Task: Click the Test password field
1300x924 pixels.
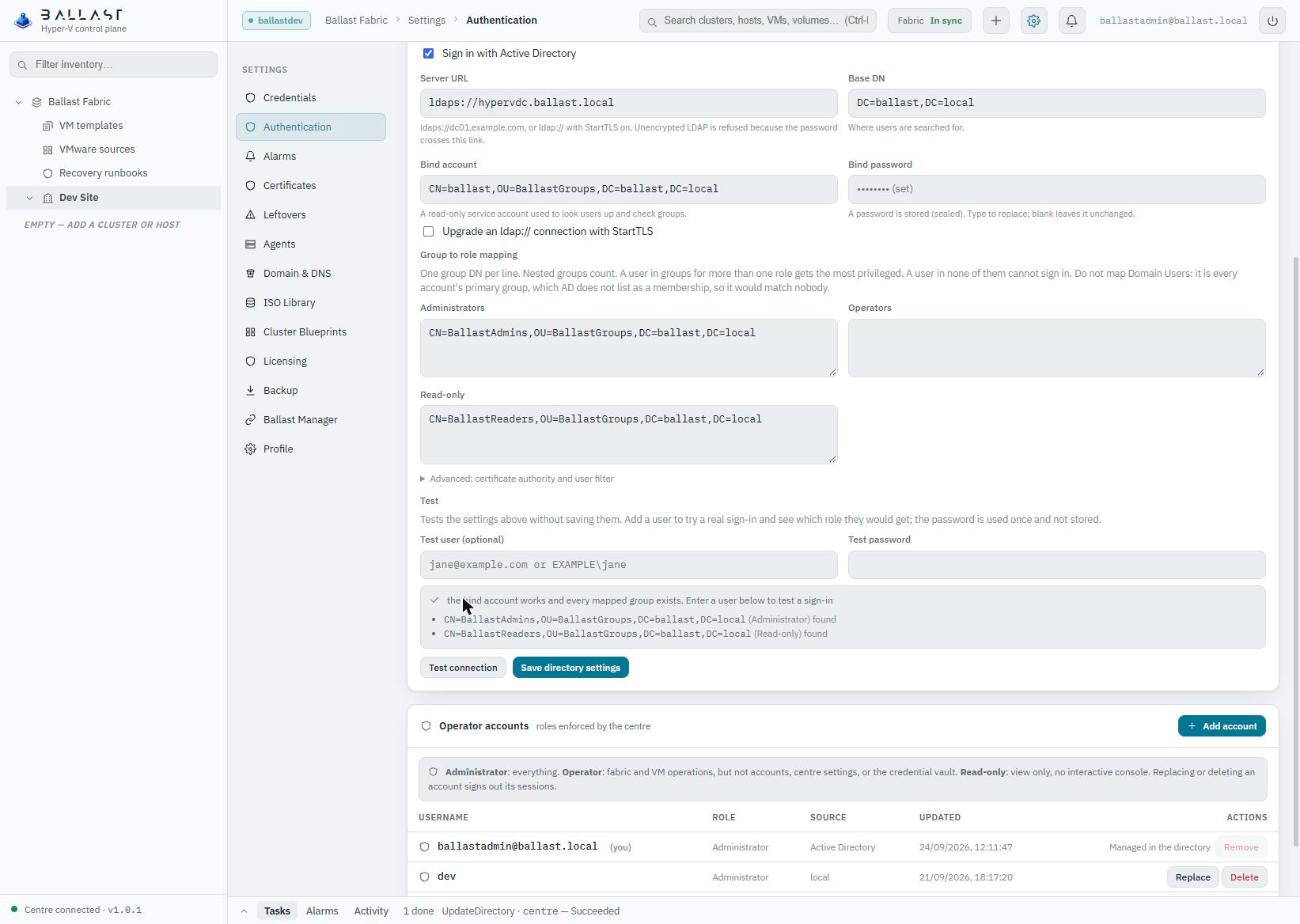Action: [x=1057, y=565]
